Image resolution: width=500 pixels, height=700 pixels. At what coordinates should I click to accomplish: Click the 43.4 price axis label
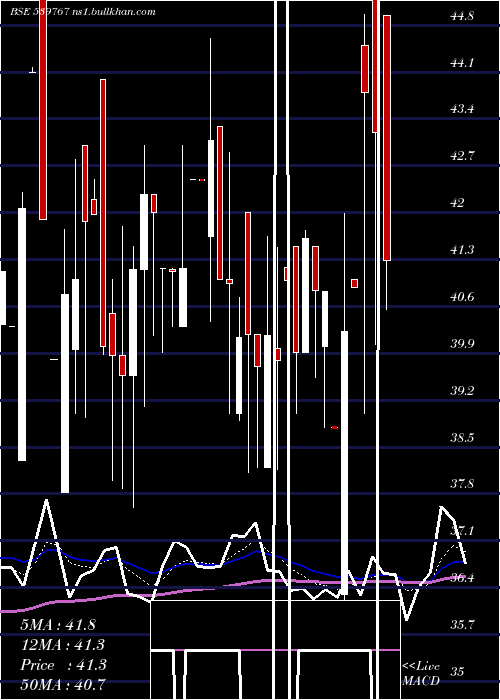(462, 109)
